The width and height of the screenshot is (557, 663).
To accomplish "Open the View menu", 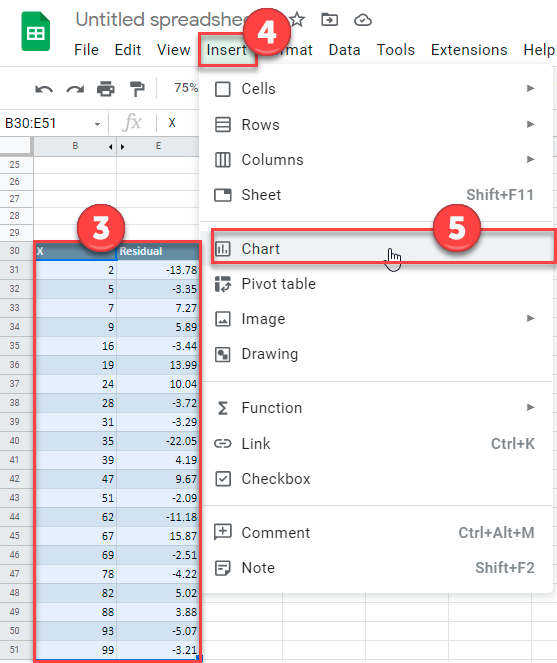I will tap(173, 50).
